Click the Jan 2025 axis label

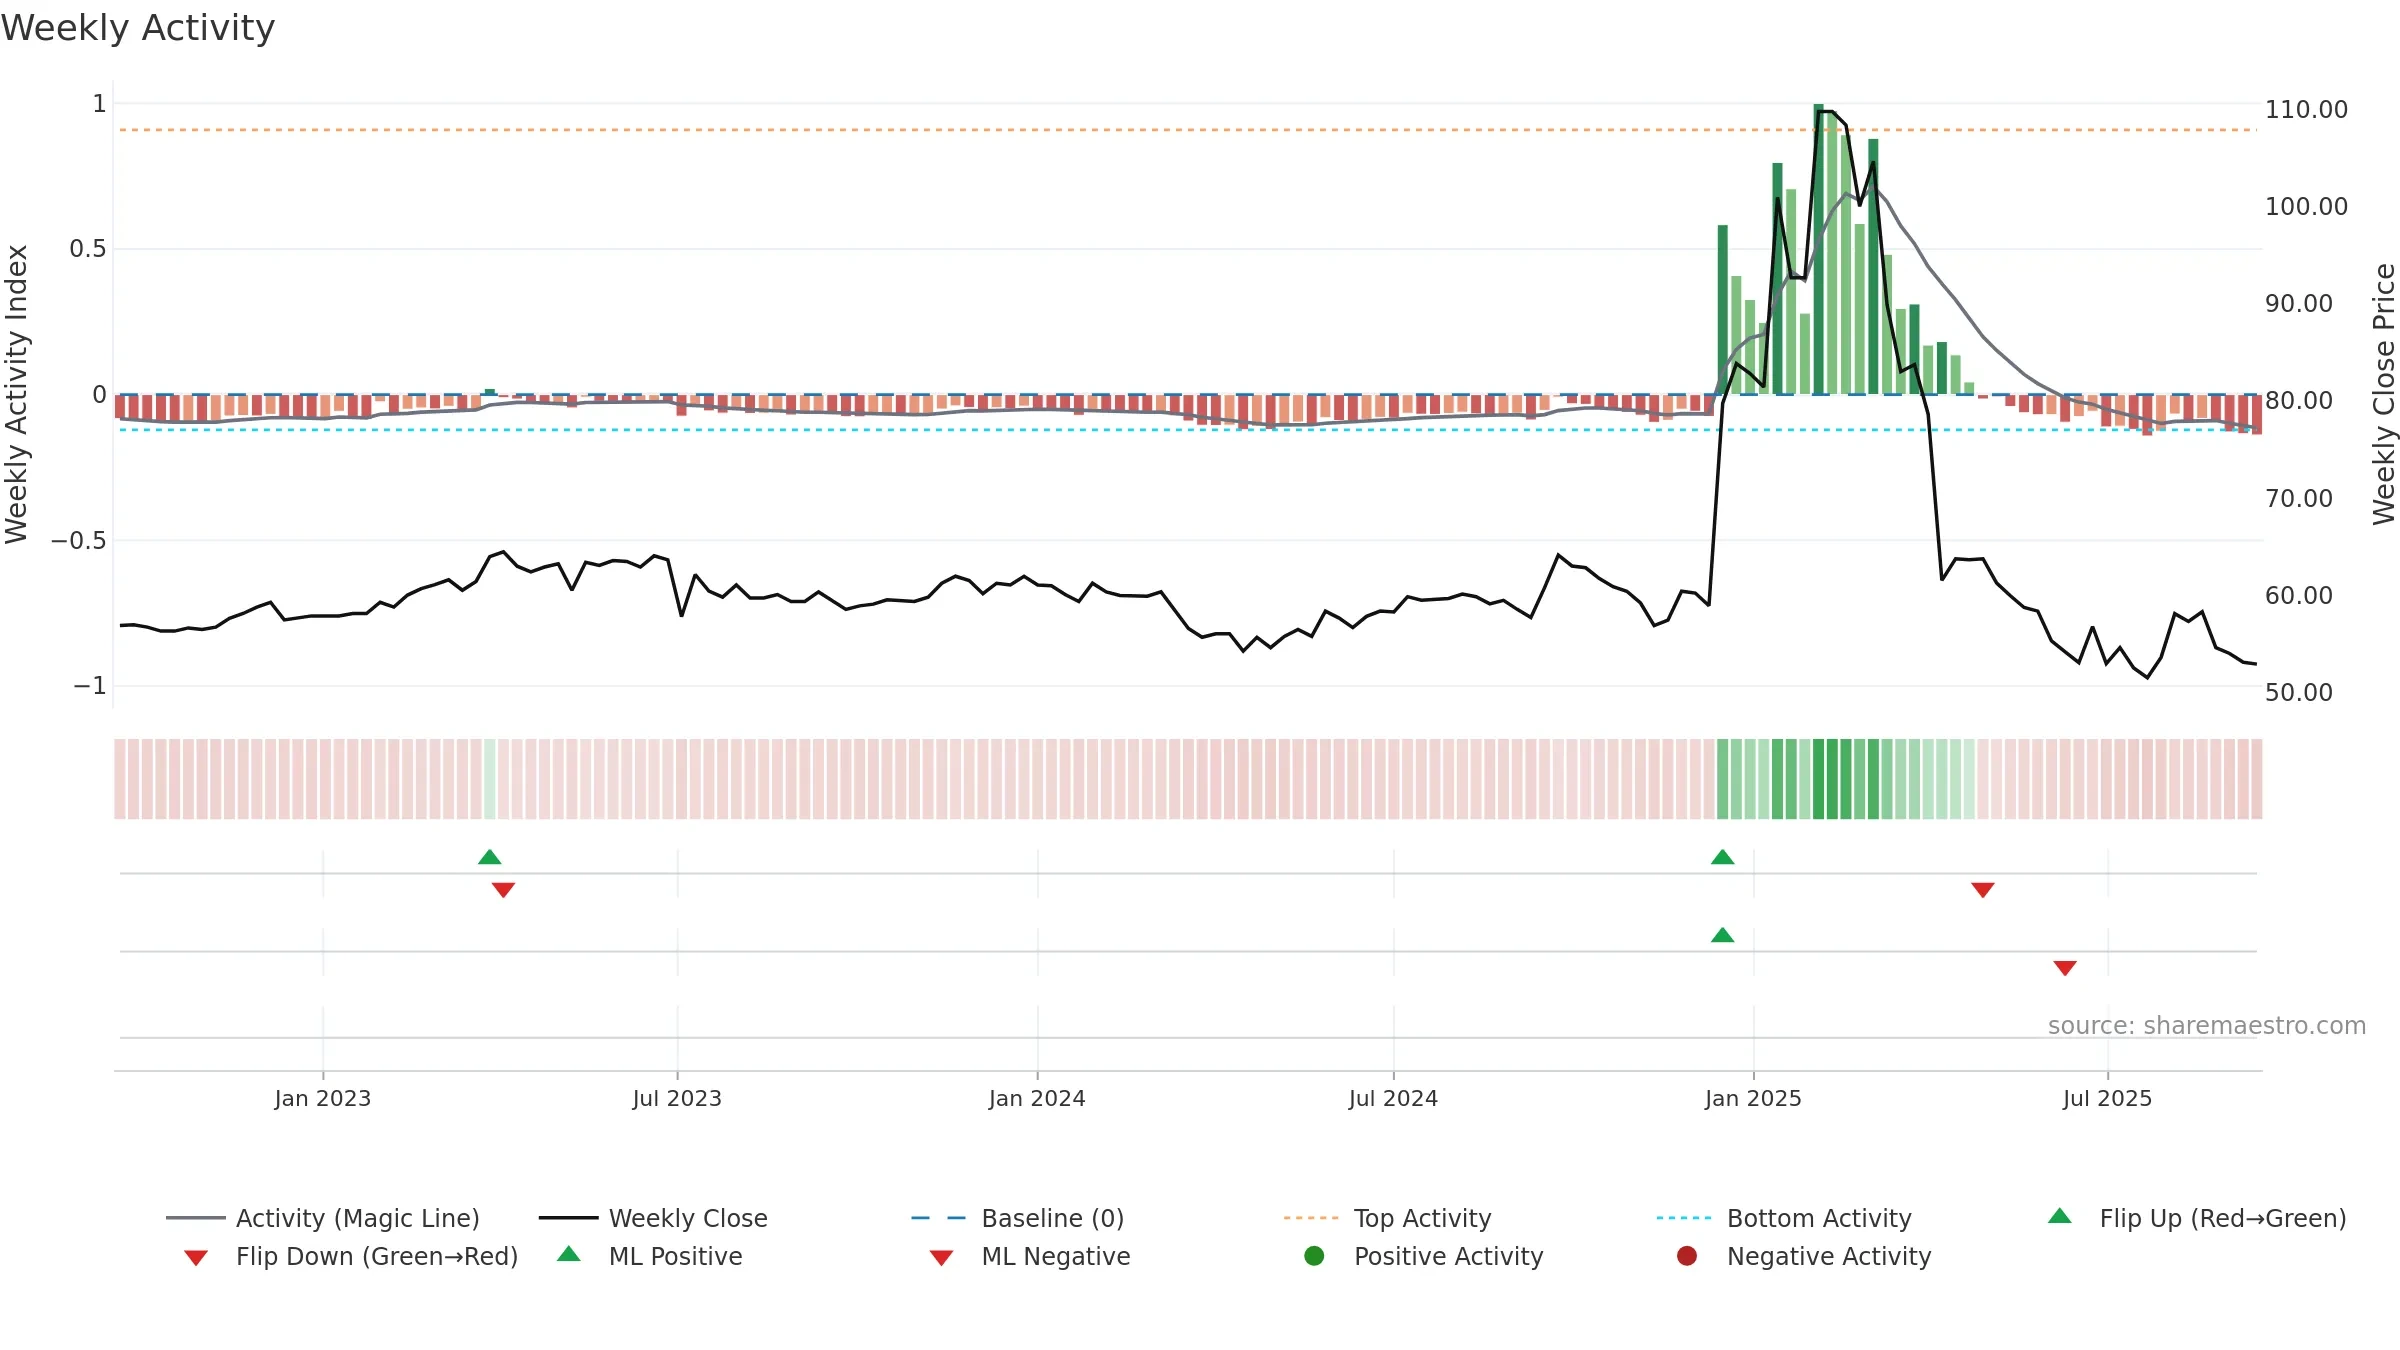[1753, 1098]
